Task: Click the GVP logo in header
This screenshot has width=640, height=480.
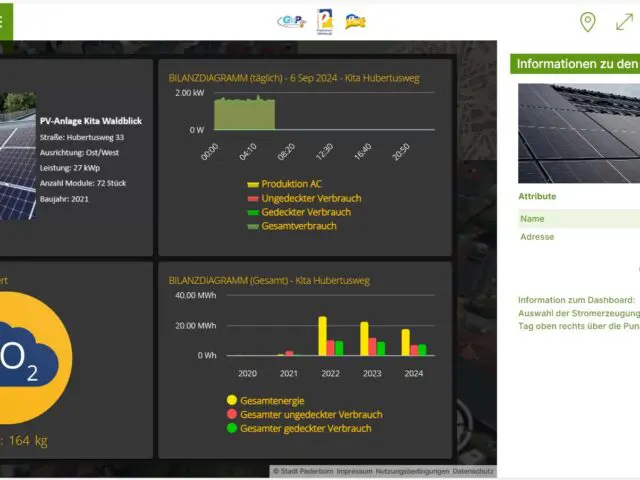Action: tap(290, 21)
